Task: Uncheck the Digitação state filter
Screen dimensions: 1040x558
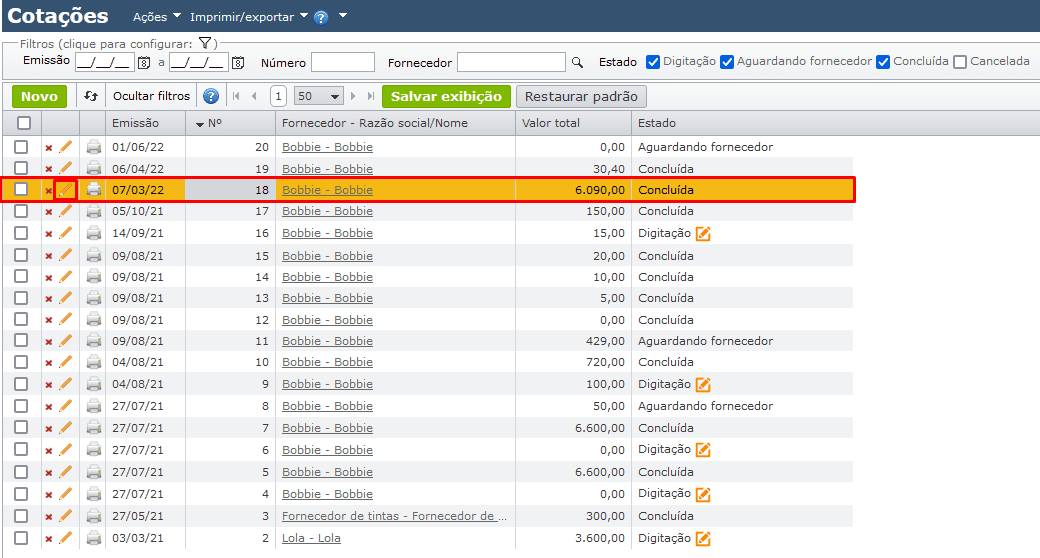Action: tap(653, 62)
